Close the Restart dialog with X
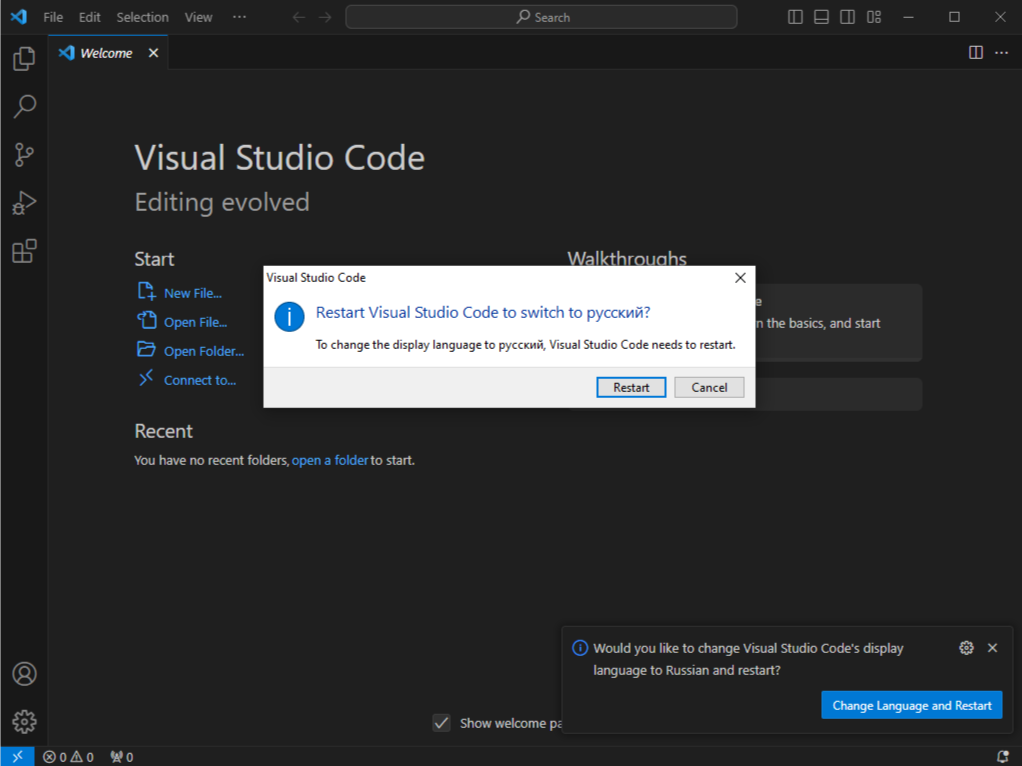The image size is (1022, 766). (740, 278)
